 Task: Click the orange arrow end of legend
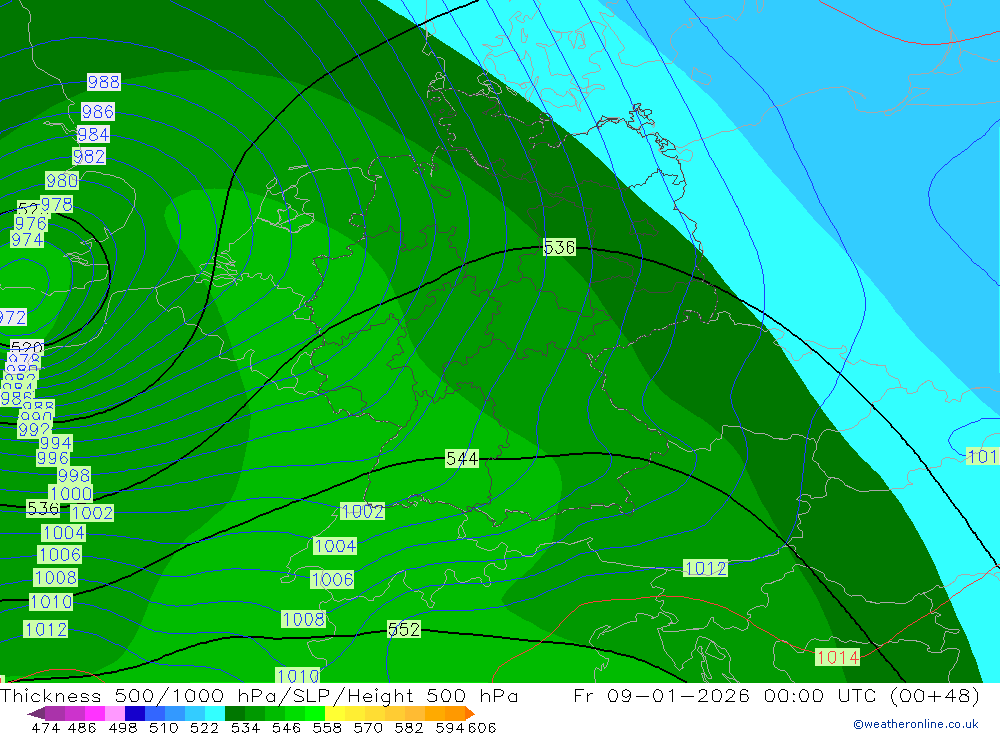470,713
